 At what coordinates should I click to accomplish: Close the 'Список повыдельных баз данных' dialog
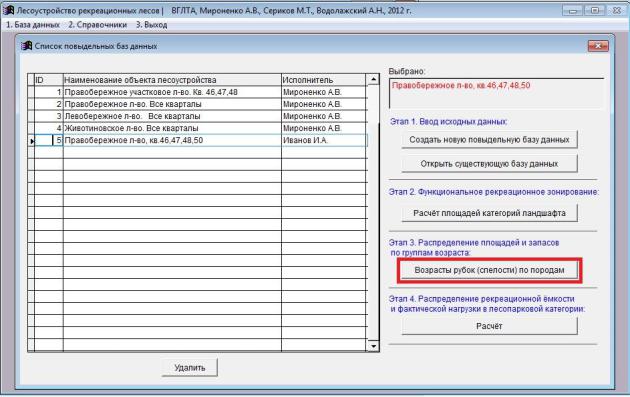(598, 46)
